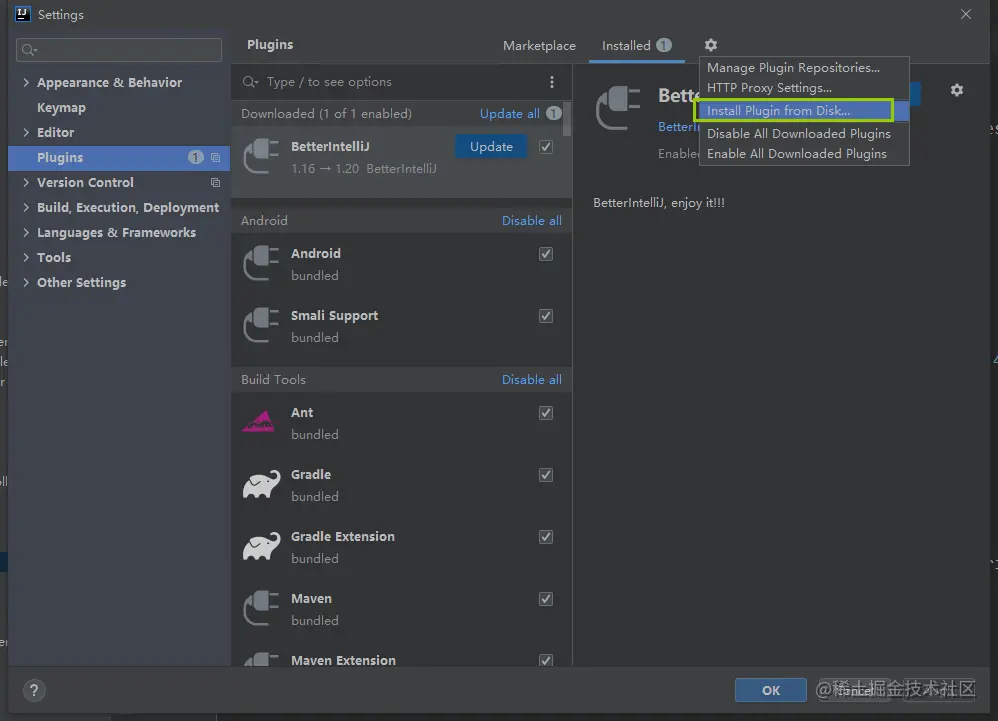998x721 pixels.
Task: Click the IntelliJ logo in title bar
Action: pyautogui.click(x=22, y=14)
